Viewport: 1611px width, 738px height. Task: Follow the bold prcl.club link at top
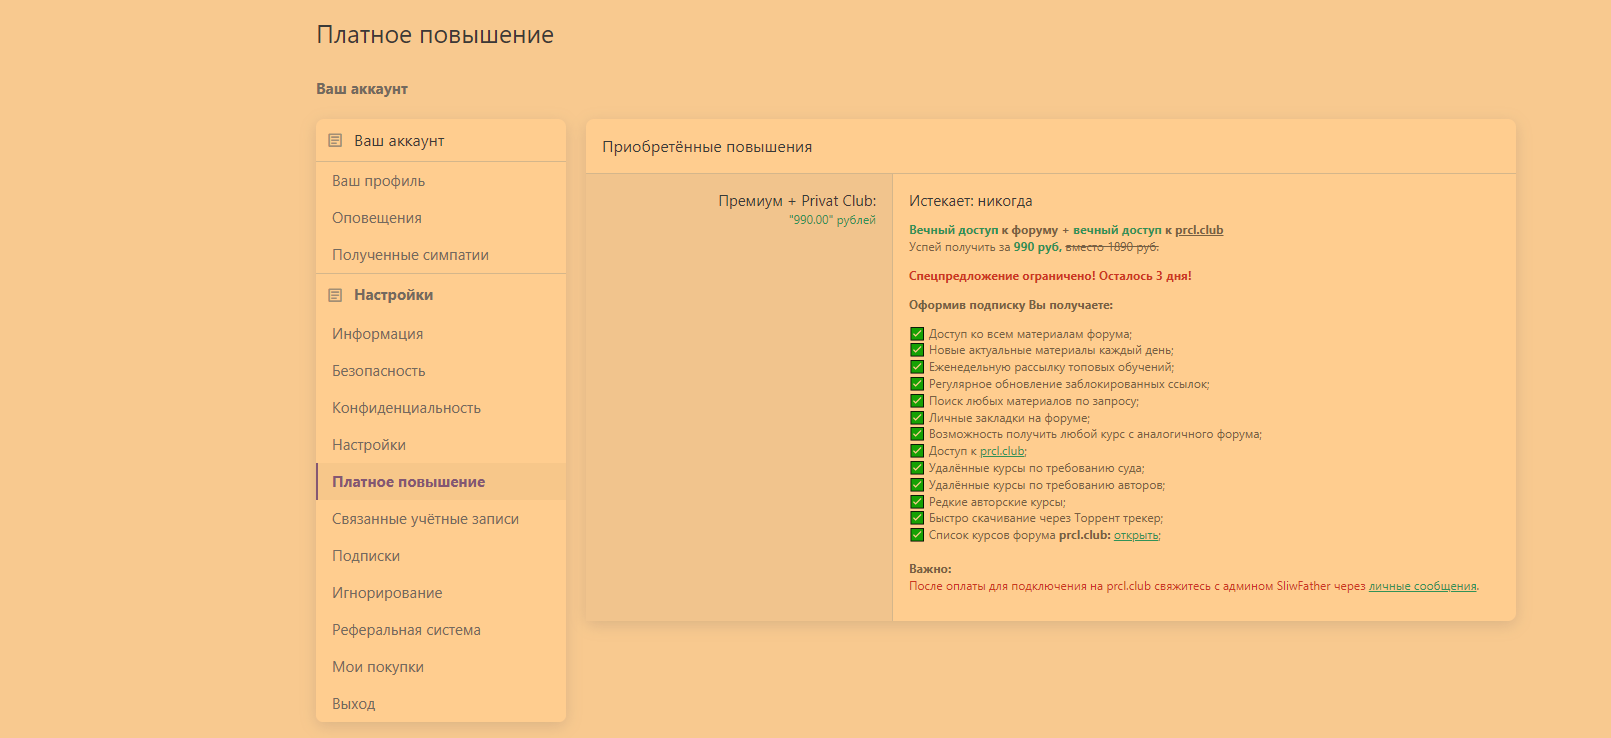1199,230
